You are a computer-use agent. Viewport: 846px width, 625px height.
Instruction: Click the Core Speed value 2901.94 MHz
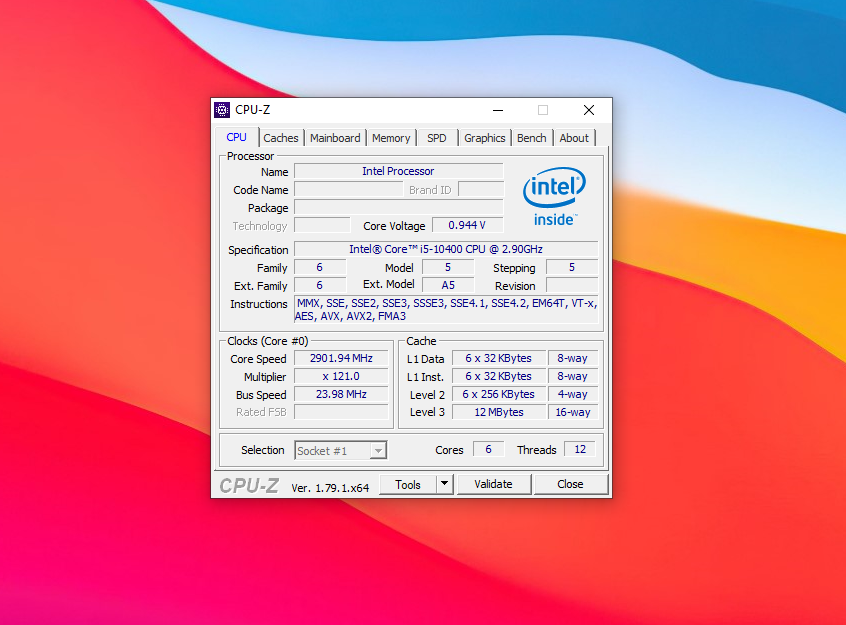[x=341, y=358]
